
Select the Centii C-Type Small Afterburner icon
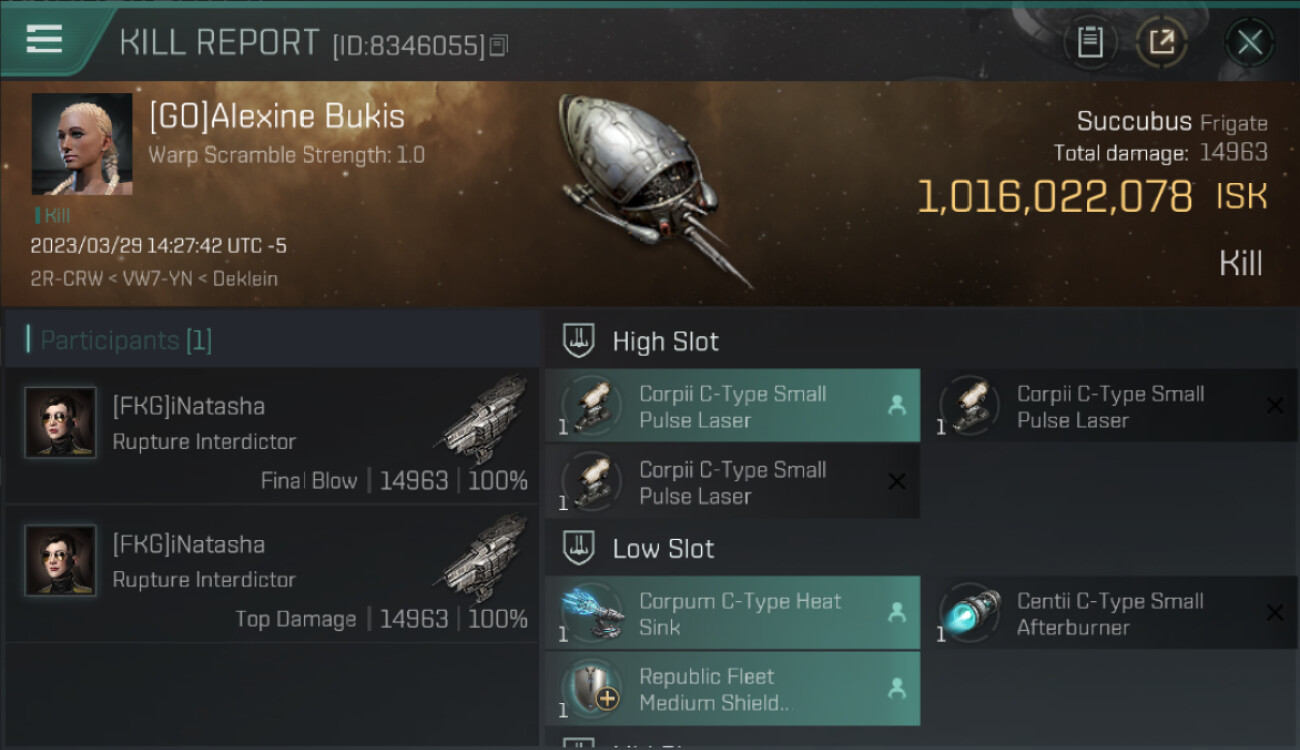point(968,613)
